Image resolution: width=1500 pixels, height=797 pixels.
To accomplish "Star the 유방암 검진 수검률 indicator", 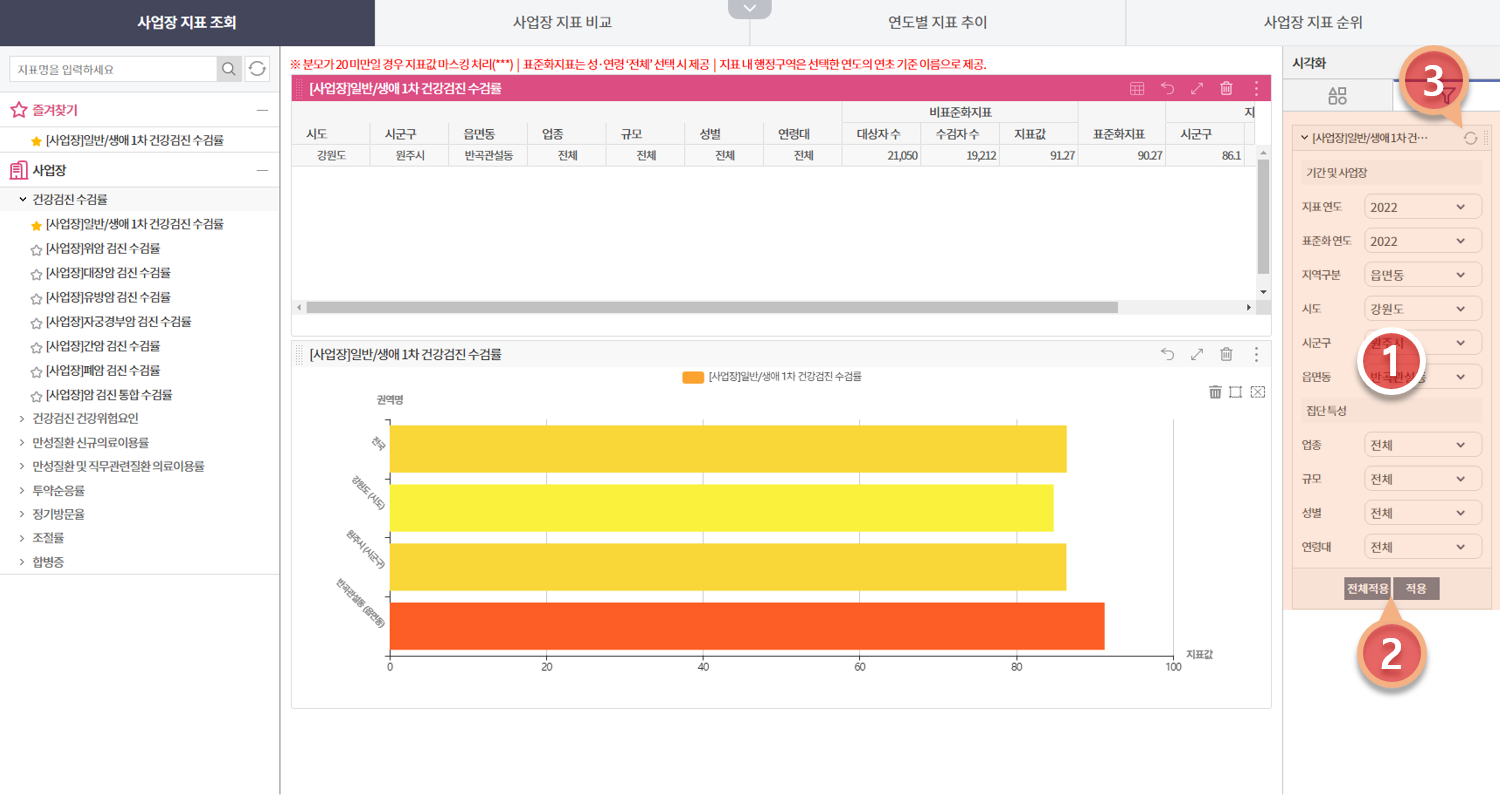I will pos(37,298).
